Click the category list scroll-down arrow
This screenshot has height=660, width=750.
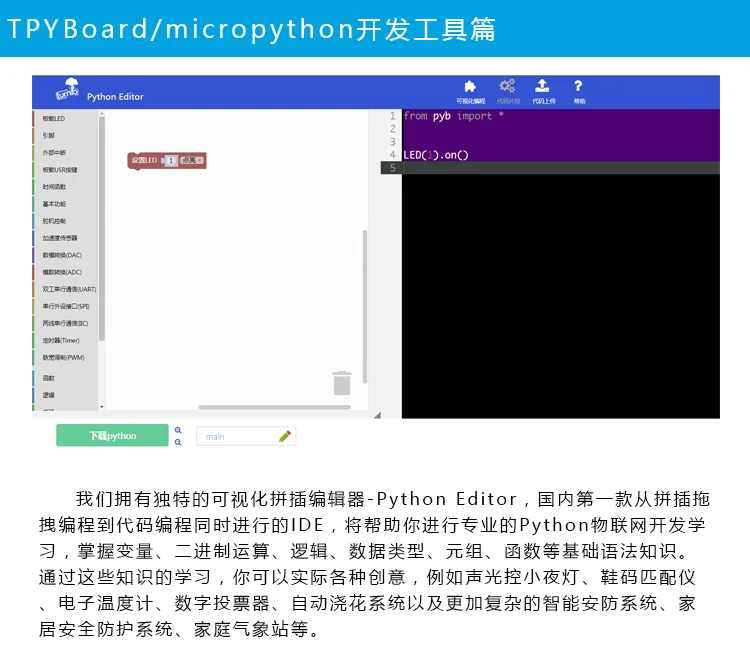pos(101,407)
